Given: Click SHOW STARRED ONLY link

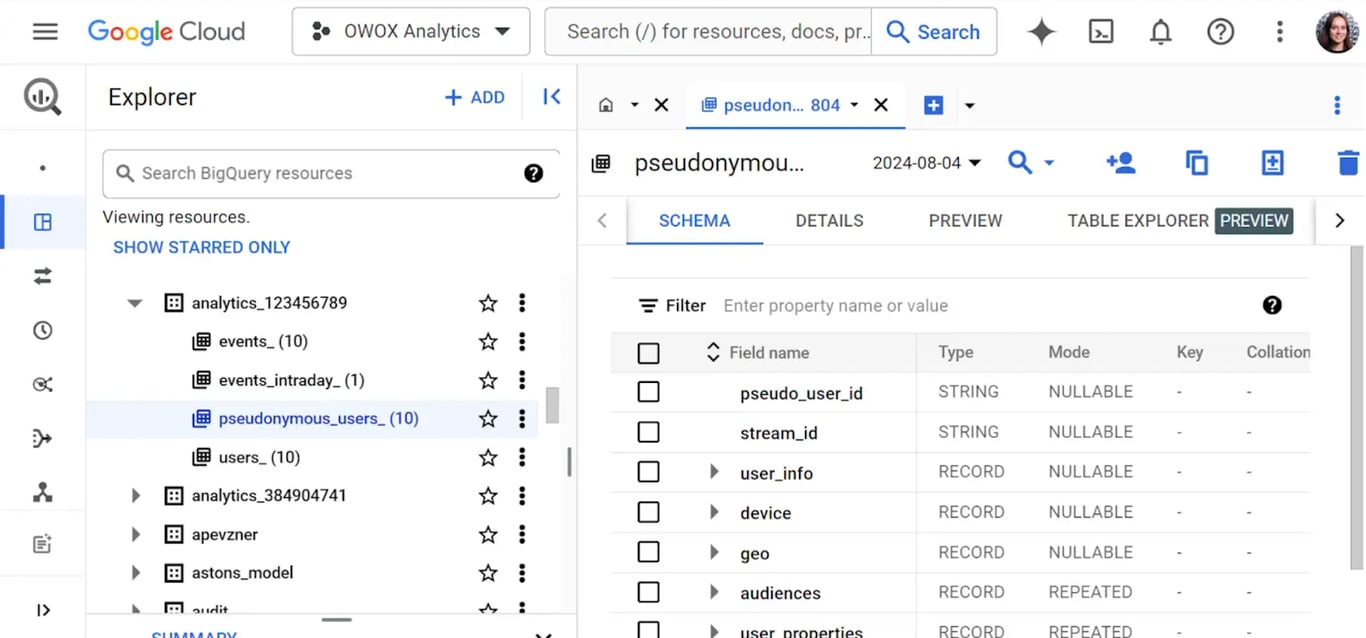Looking at the screenshot, I should coord(201,247).
